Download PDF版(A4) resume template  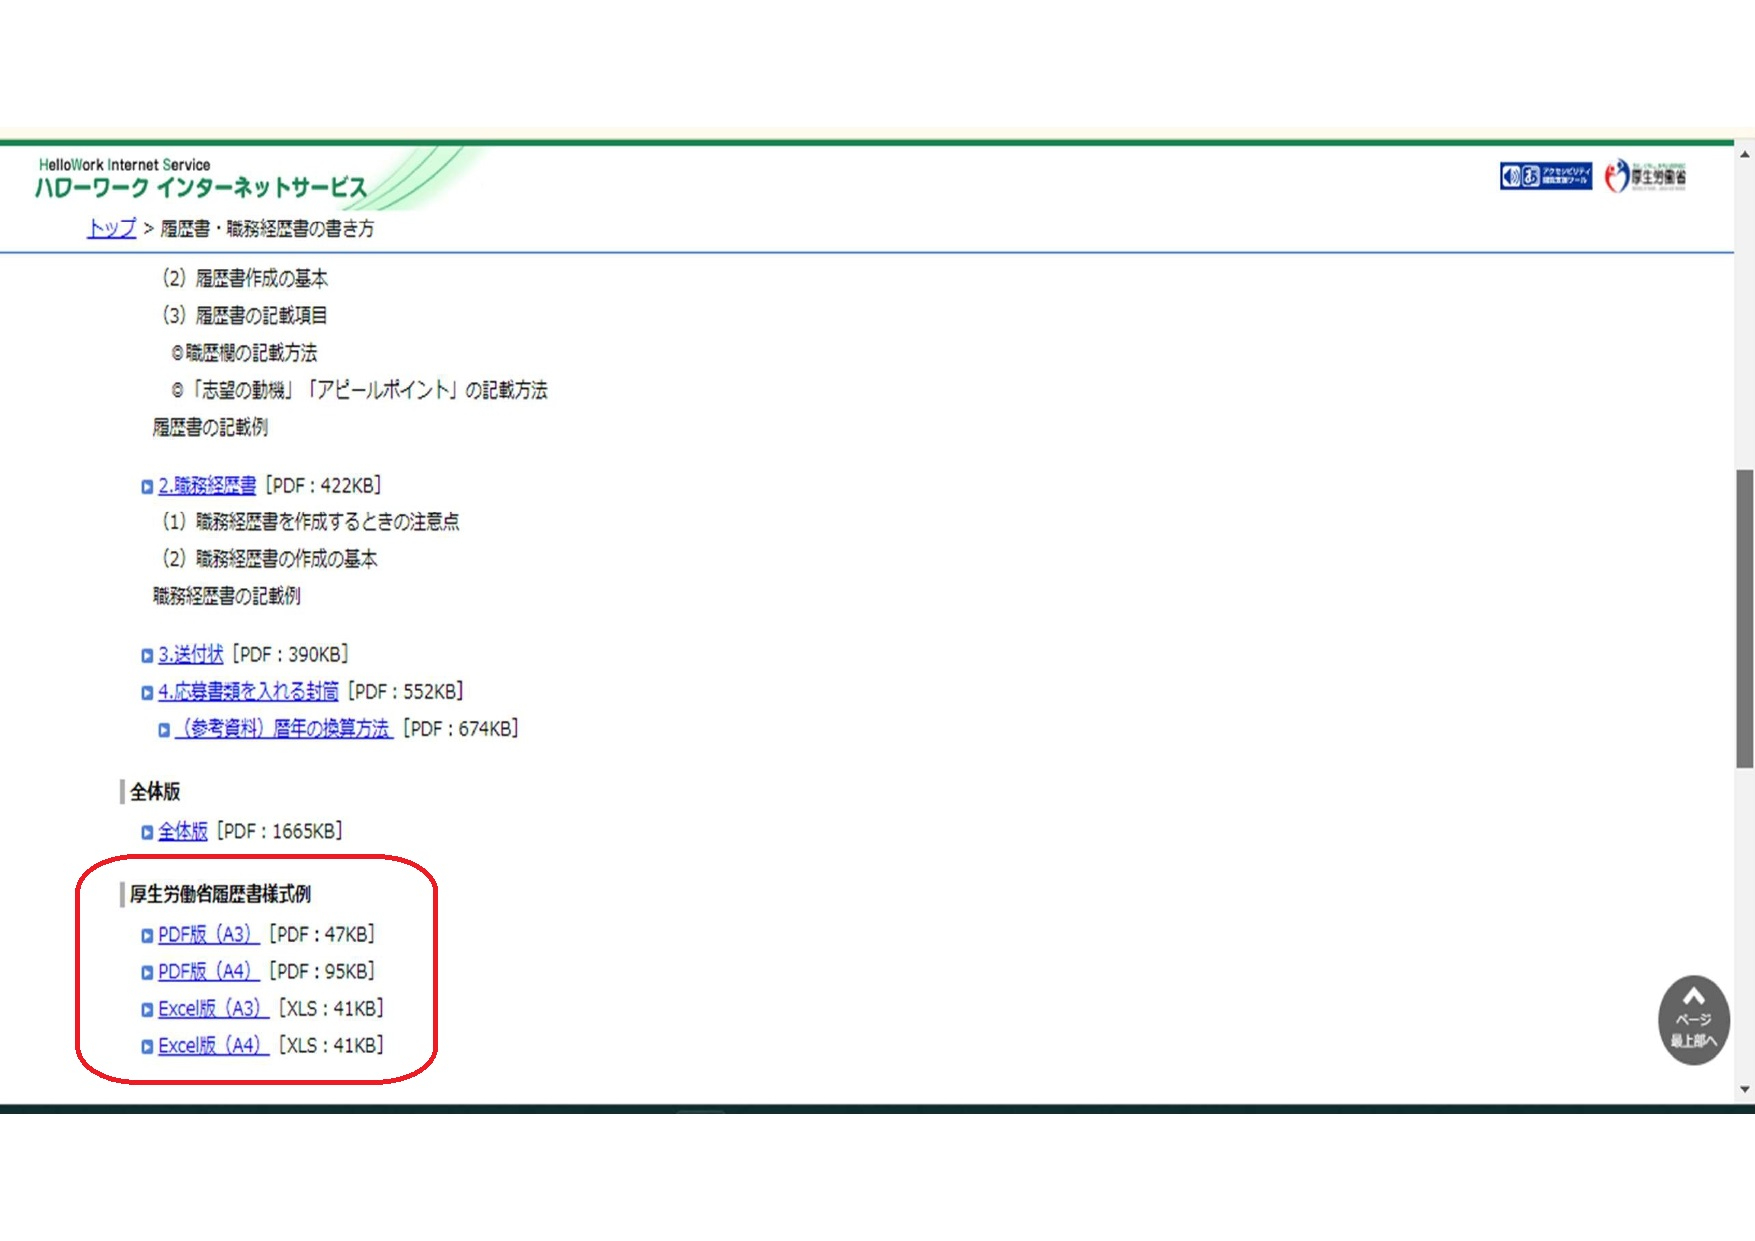[208, 972]
